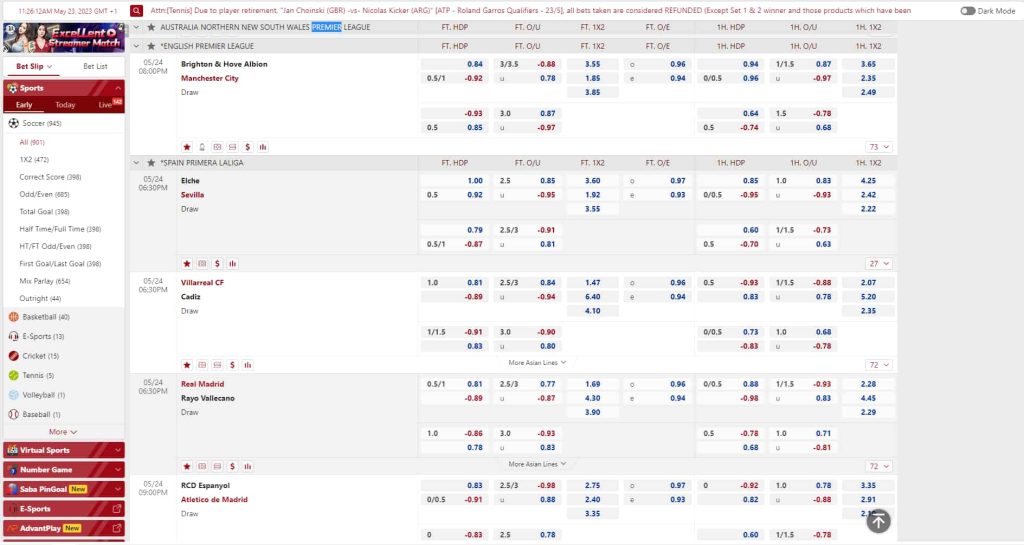Bet Cadiz FT 1X2 odds 6.40
This screenshot has width=1024, height=545.
click(592, 297)
